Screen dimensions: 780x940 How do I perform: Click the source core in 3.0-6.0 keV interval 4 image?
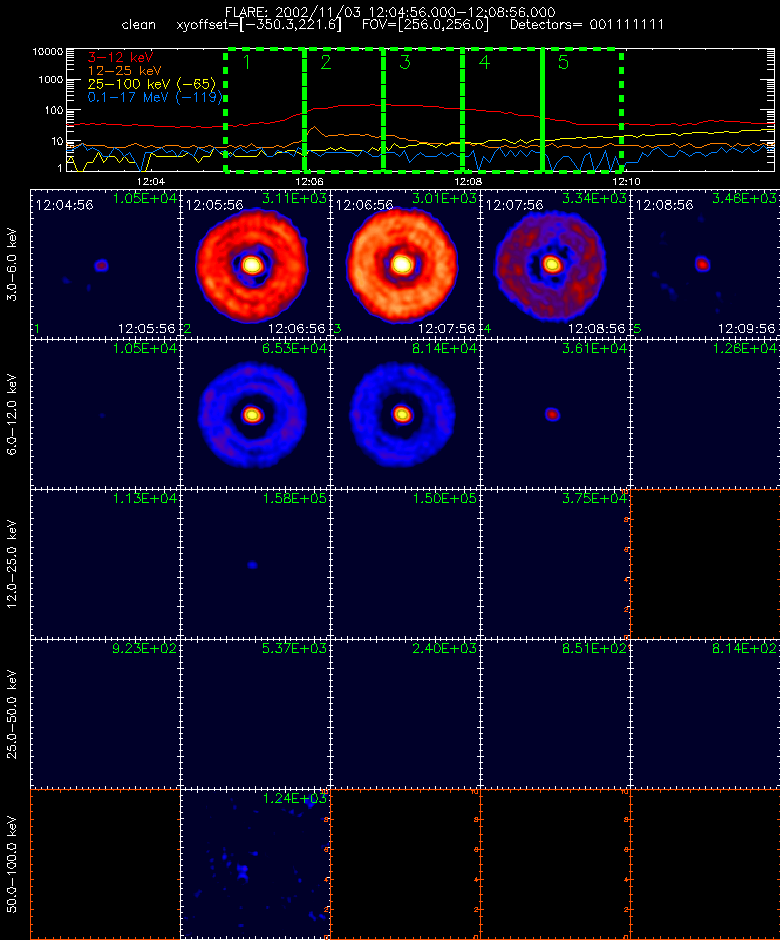[x=552, y=264]
